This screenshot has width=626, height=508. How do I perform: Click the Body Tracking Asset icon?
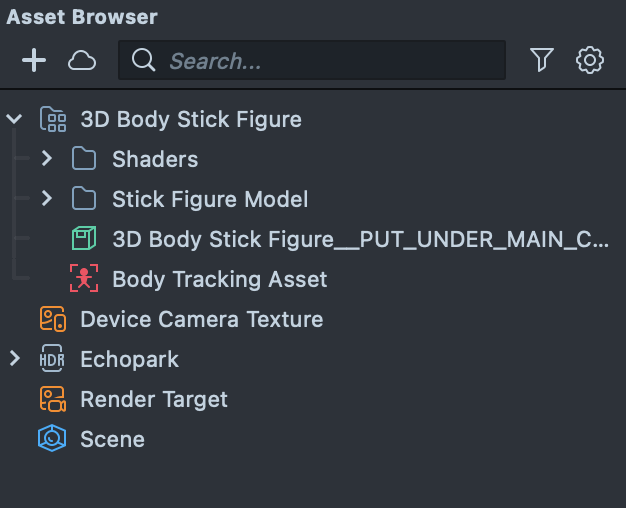(84, 279)
